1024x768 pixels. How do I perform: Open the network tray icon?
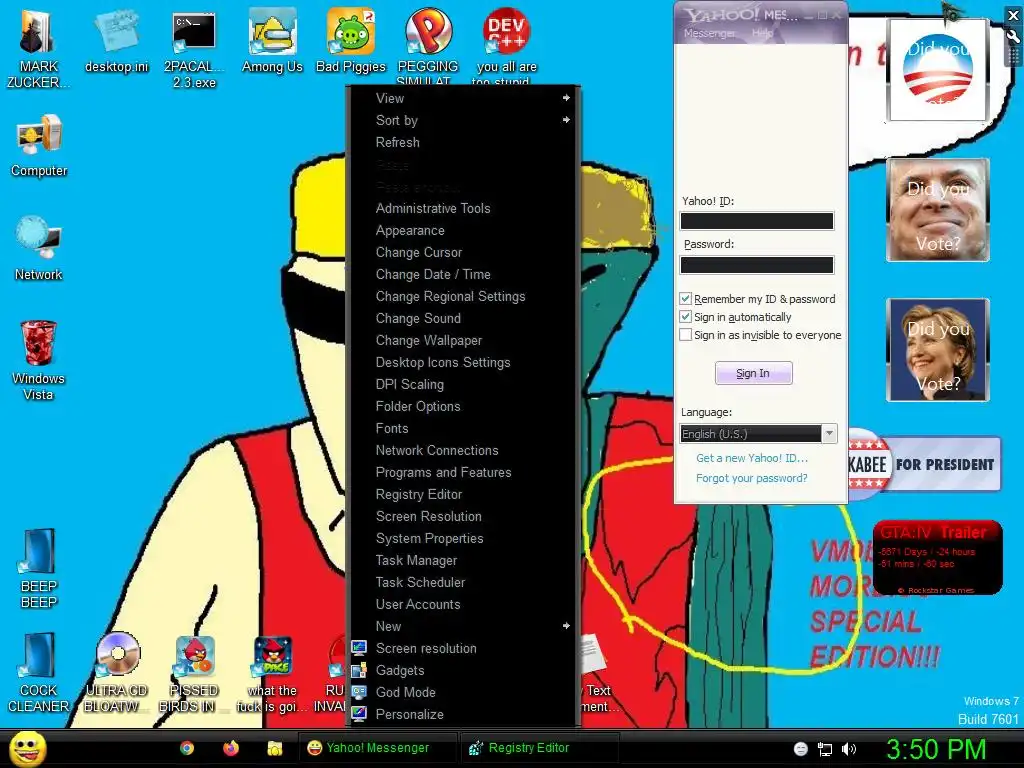(825, 749)
